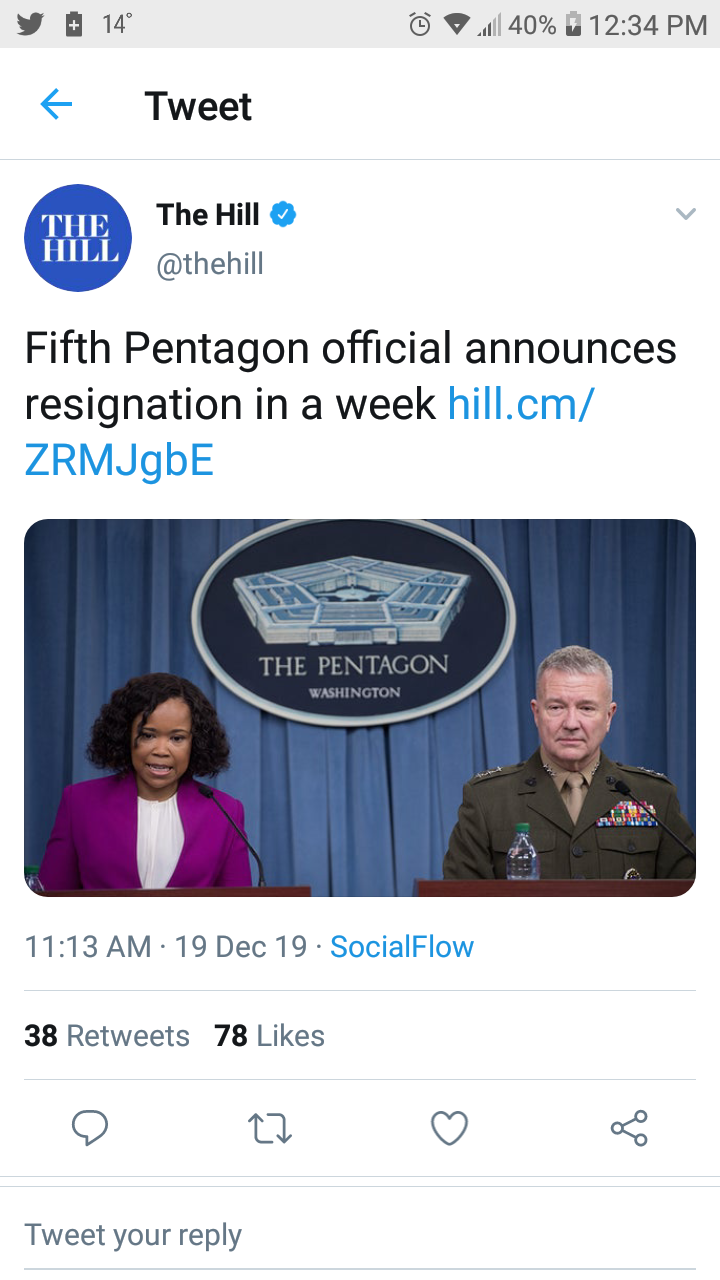Open the tweet options dropdown chevron
720x1280 pixels.
click(x=685, y=214)
